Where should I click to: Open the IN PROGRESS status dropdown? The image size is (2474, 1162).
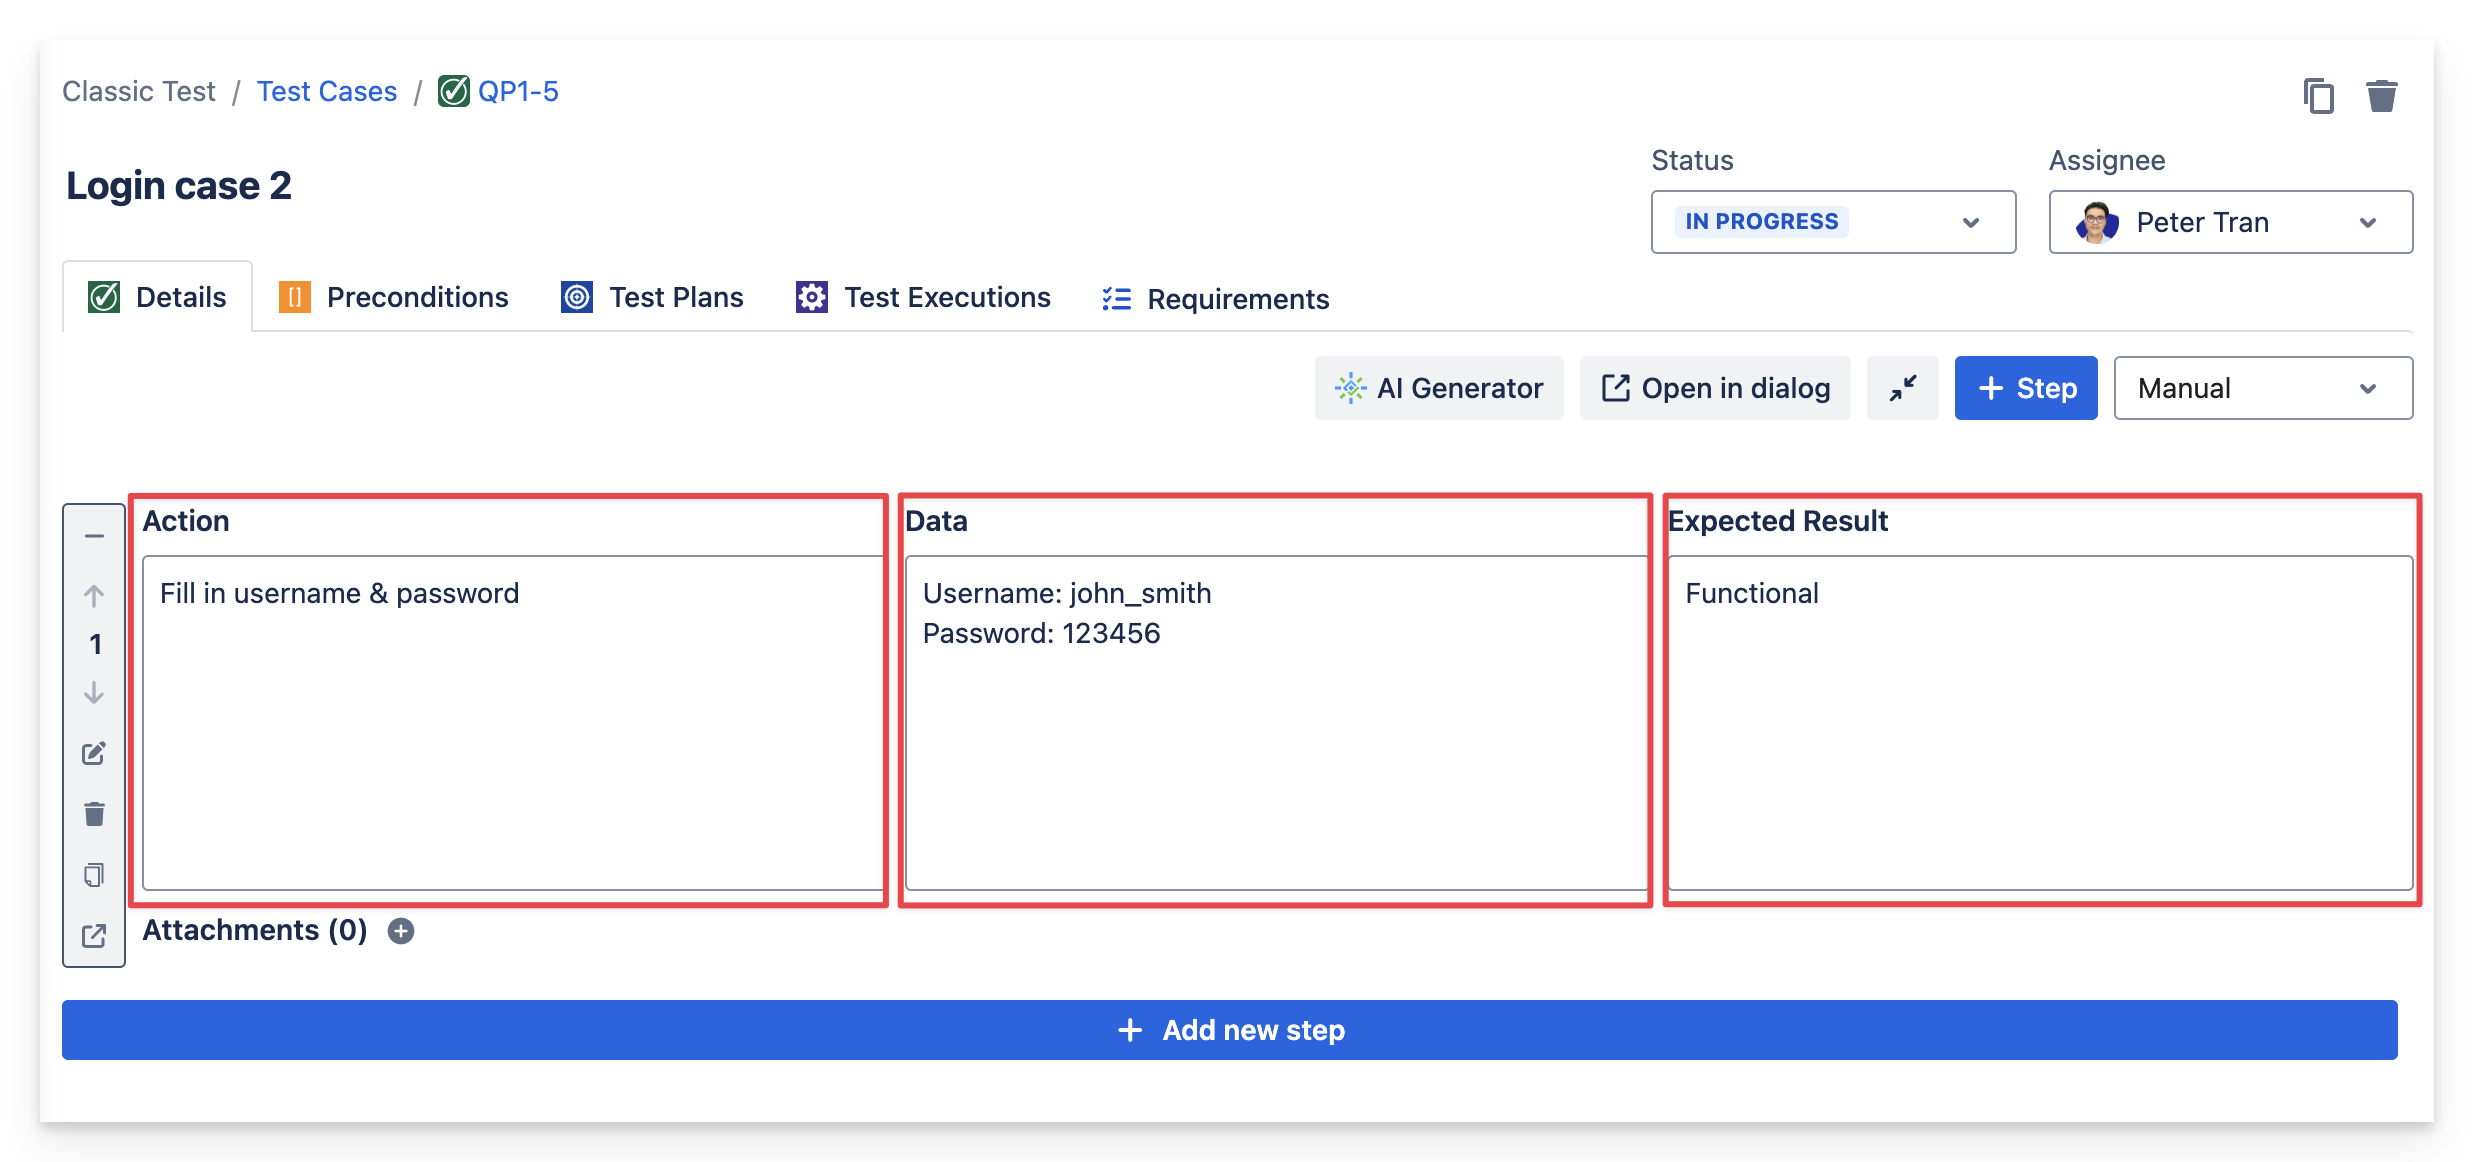(x=1832, y=222)
